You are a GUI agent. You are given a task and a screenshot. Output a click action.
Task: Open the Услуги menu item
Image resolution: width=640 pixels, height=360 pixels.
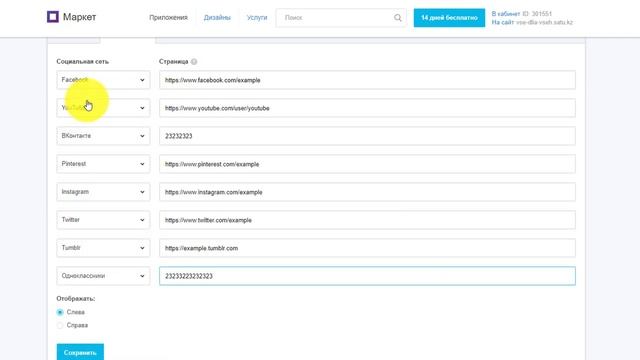[x=257, y=18]
